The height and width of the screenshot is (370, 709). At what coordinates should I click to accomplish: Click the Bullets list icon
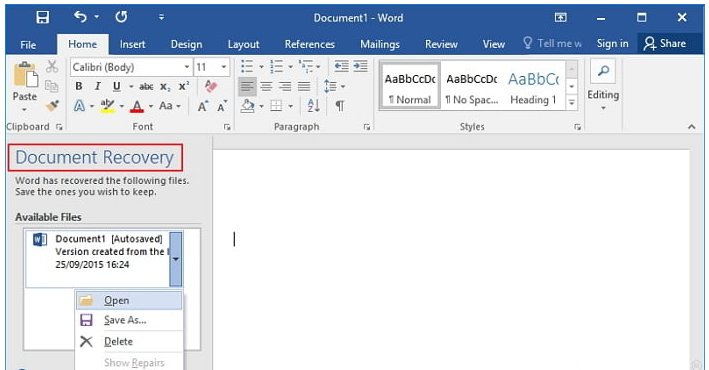click(247, 66)
